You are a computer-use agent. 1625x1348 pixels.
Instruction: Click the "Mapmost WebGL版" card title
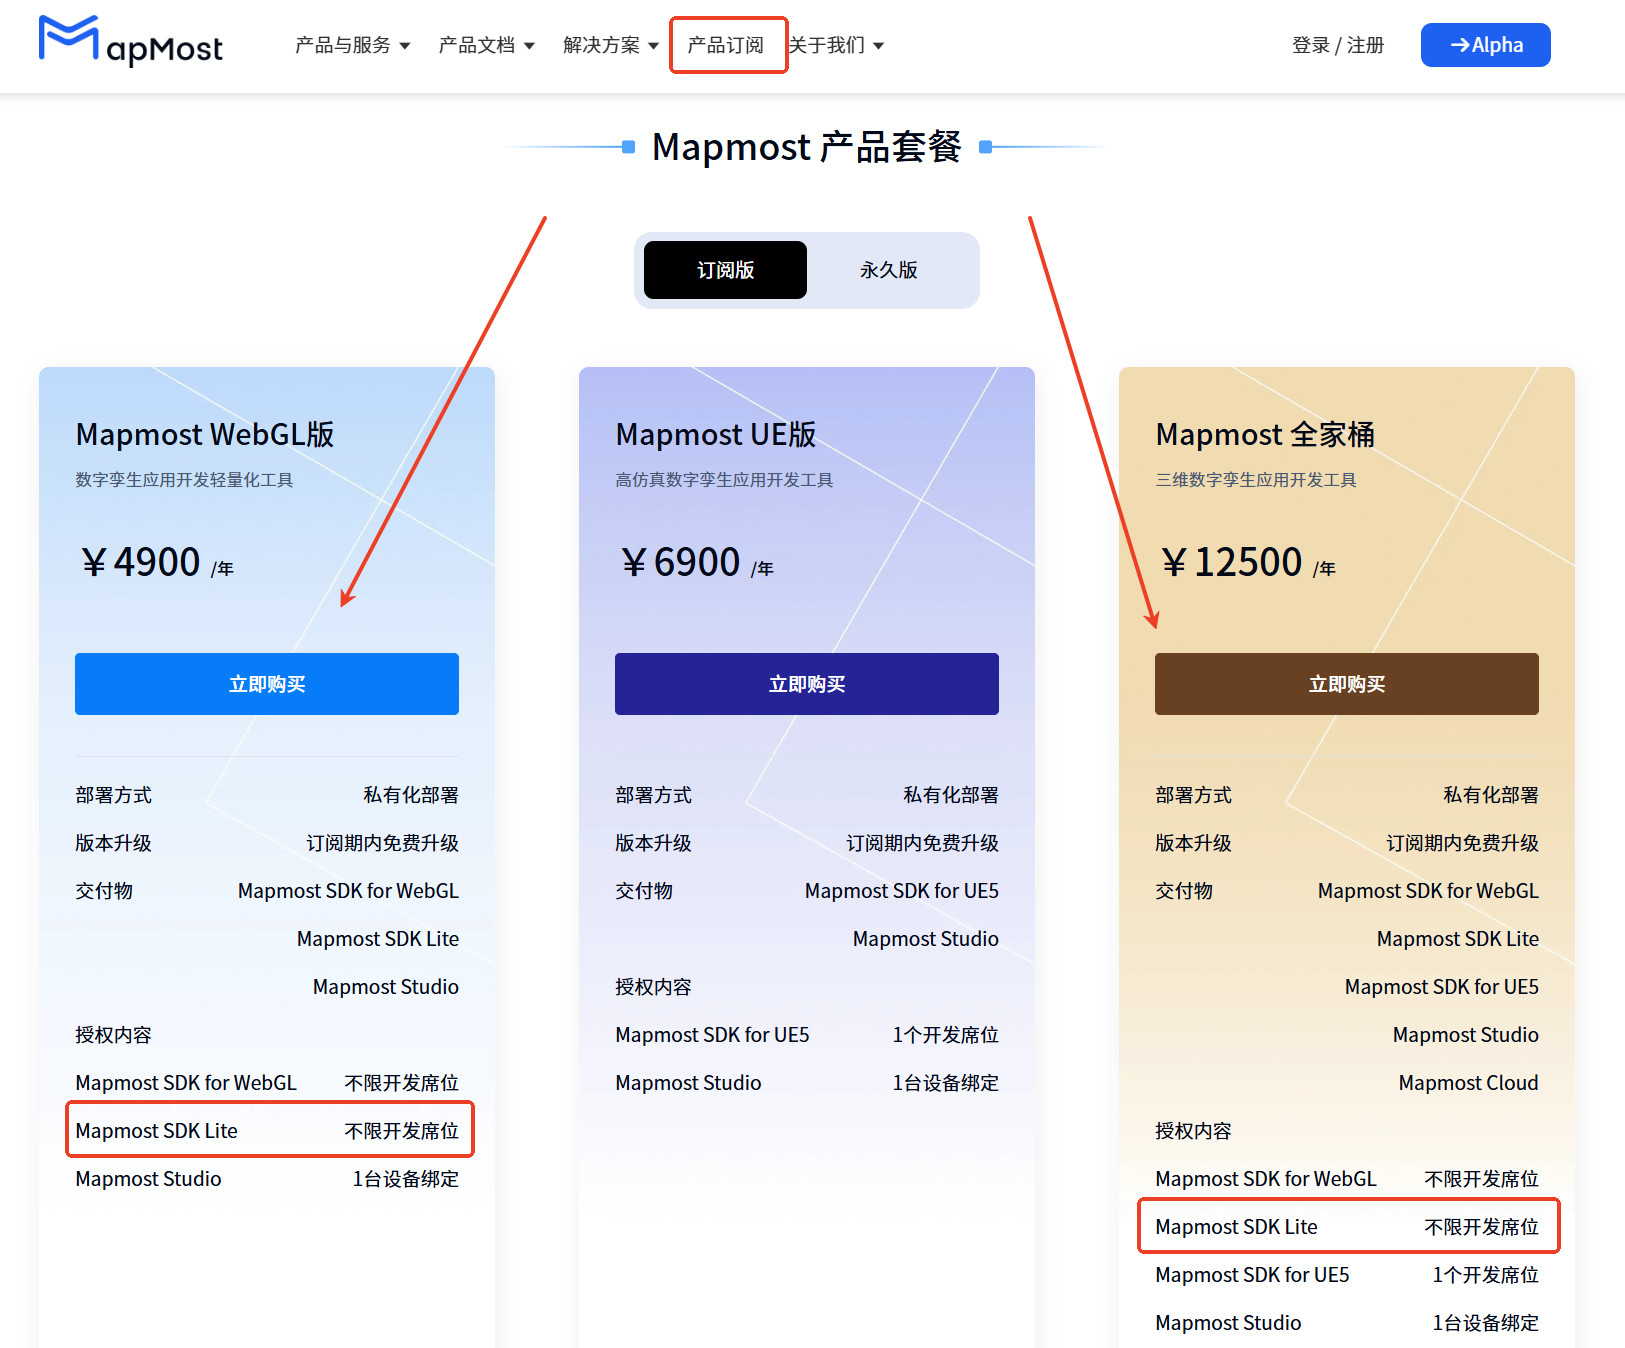(x=205, y=434)
